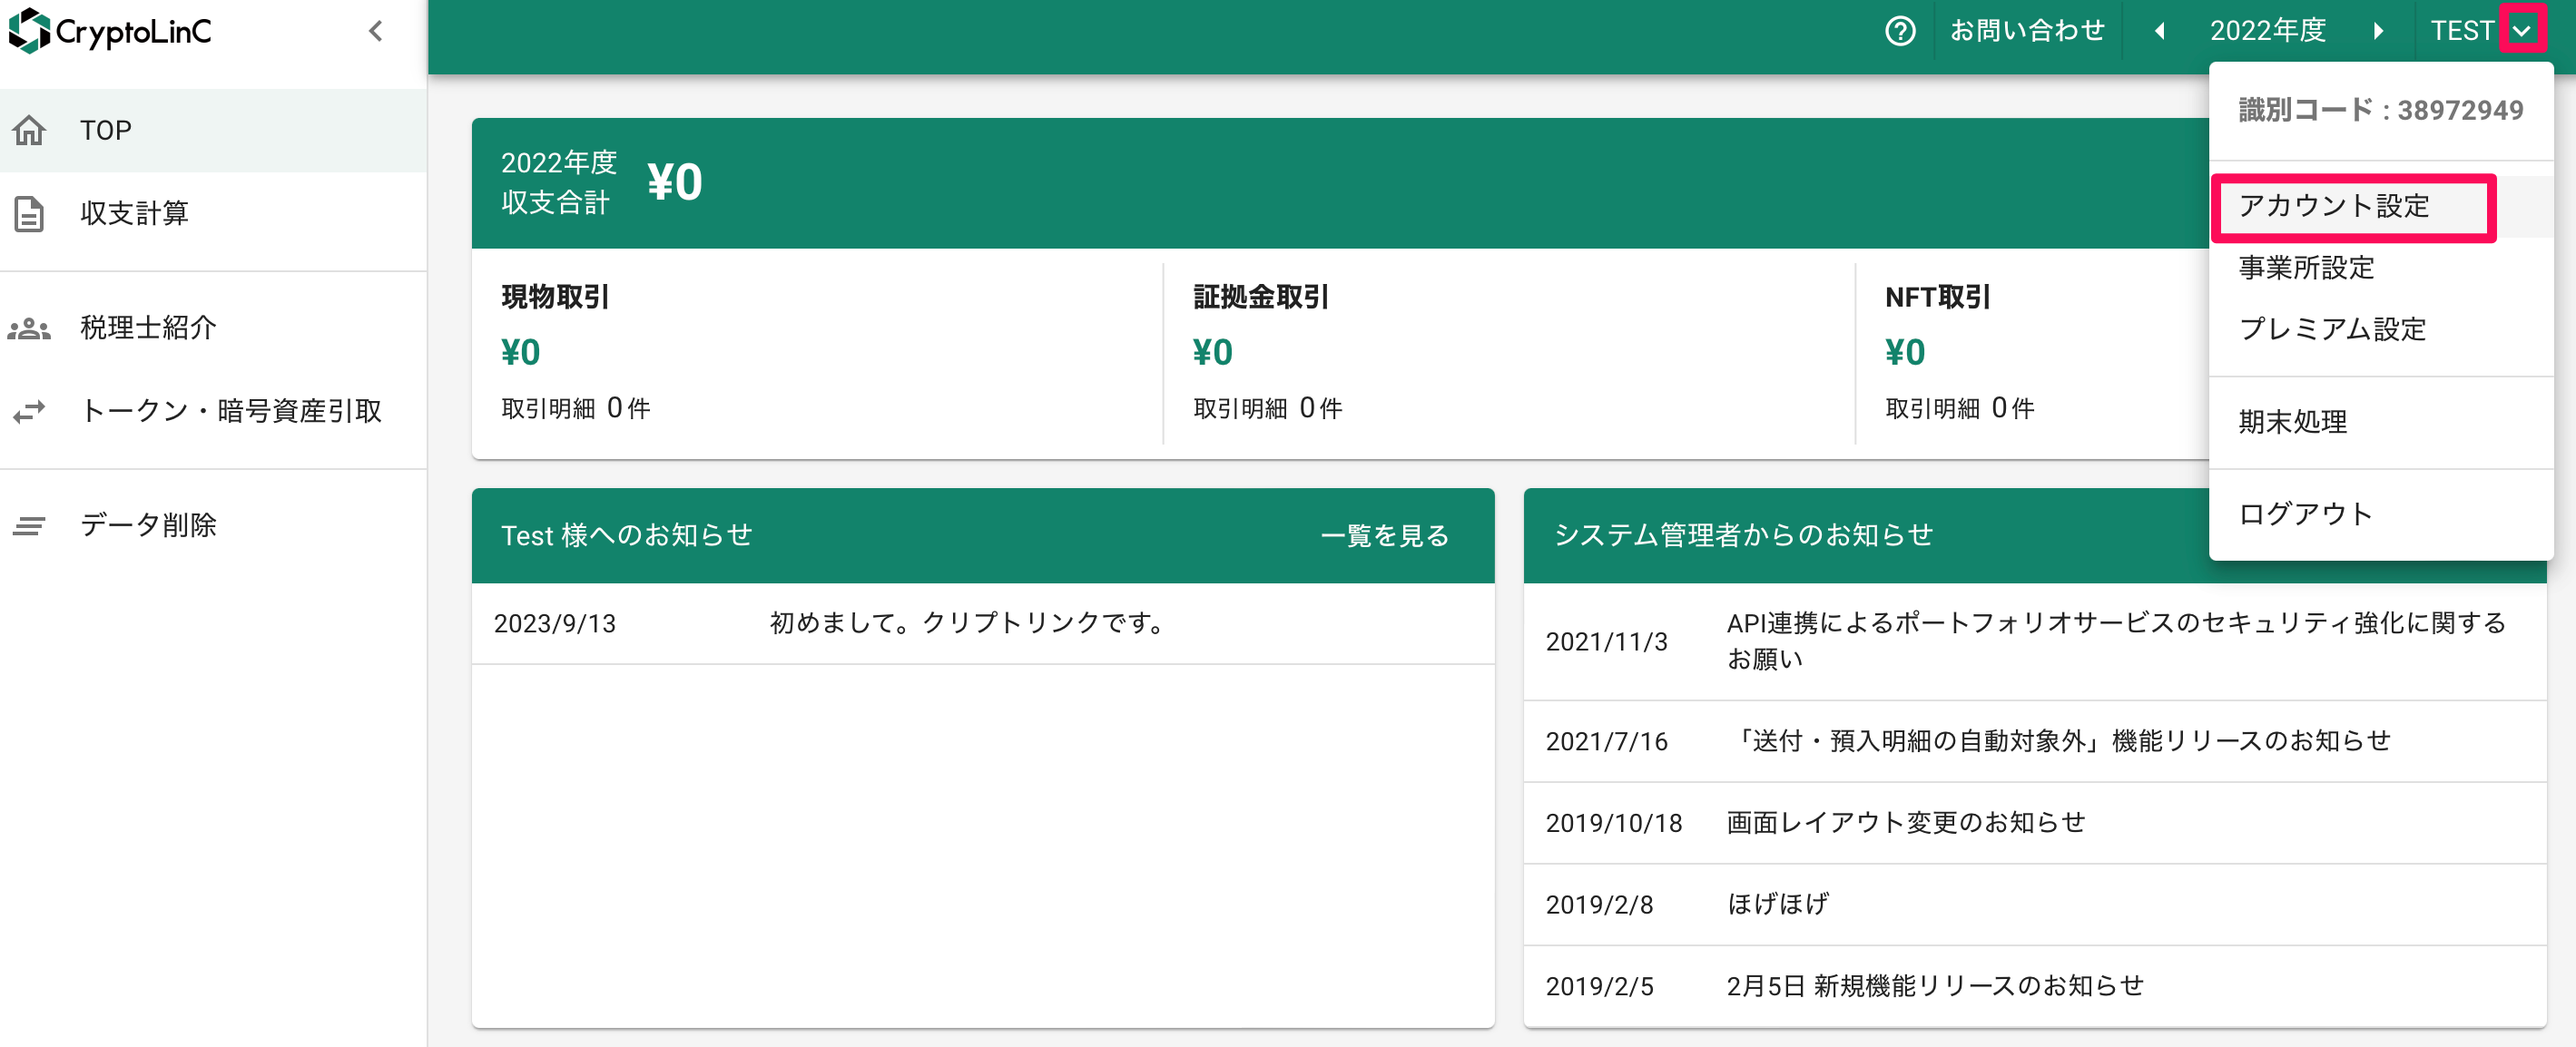2576x1047 pixels.
Task: Click the TOP home icon
Action: (29, 130)
